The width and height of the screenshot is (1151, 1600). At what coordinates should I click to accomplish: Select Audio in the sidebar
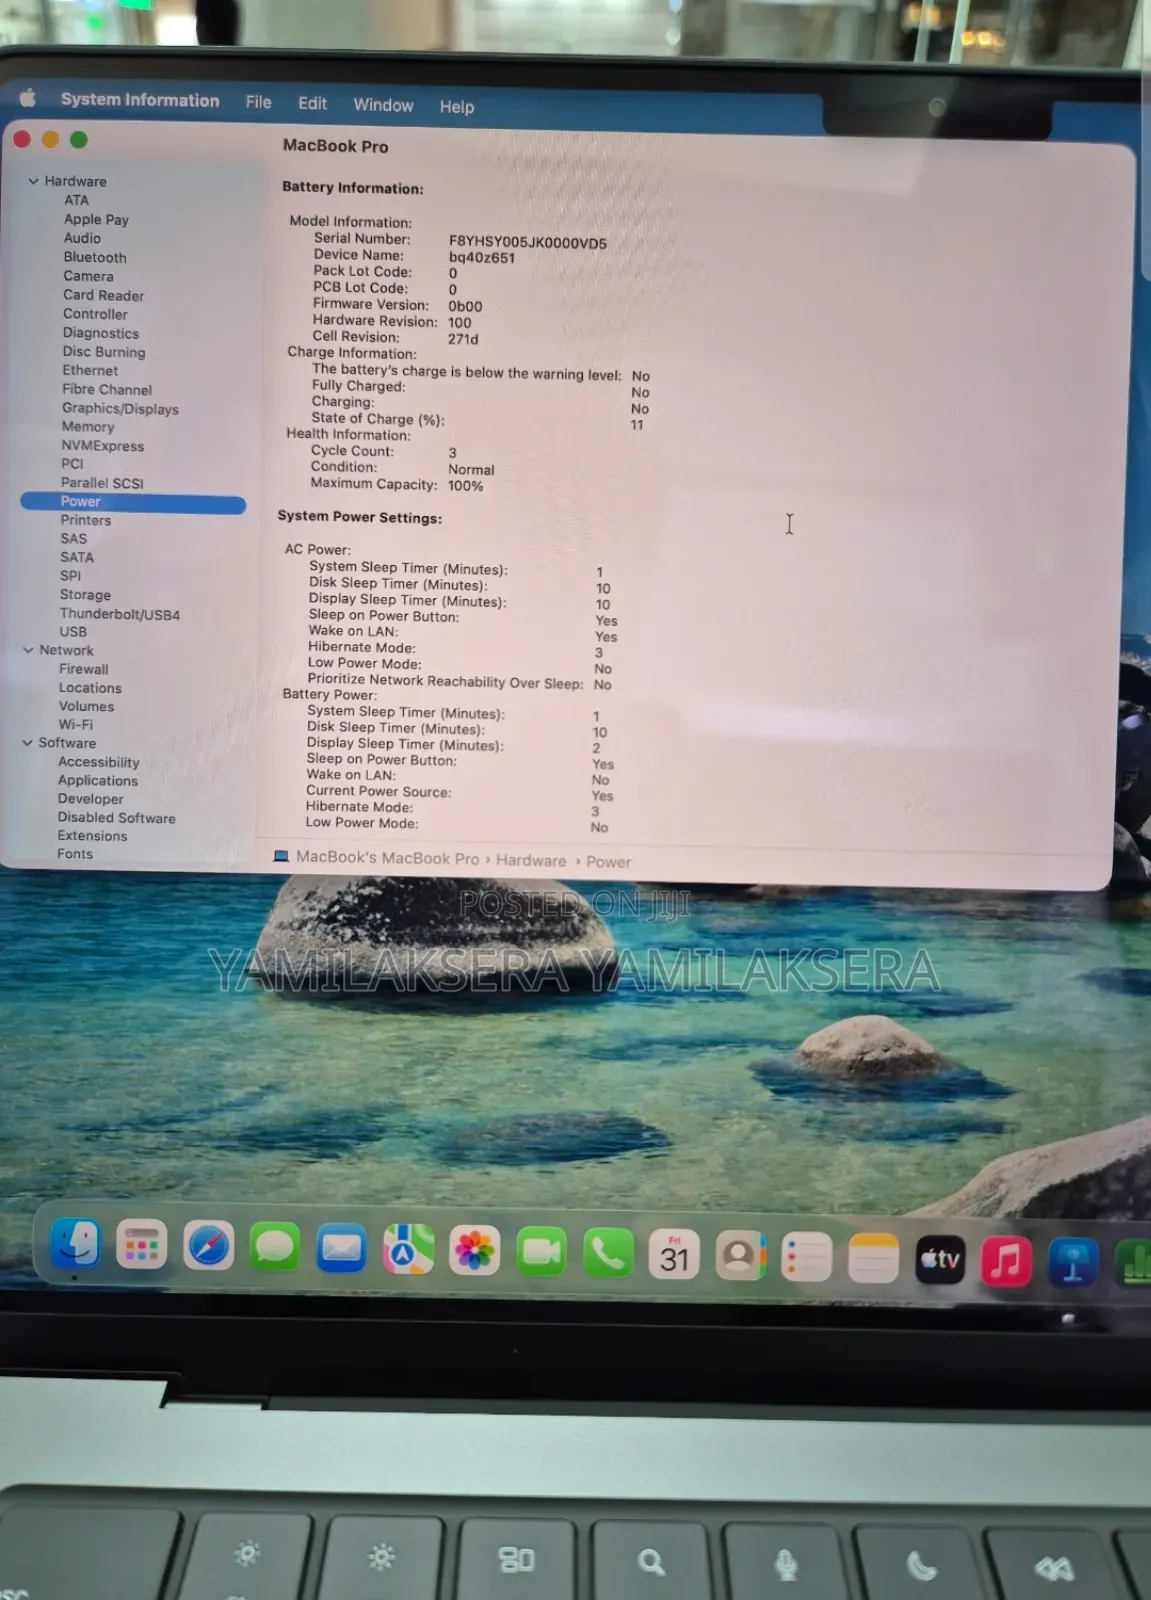pyautogui.click(x=82, y=238)
